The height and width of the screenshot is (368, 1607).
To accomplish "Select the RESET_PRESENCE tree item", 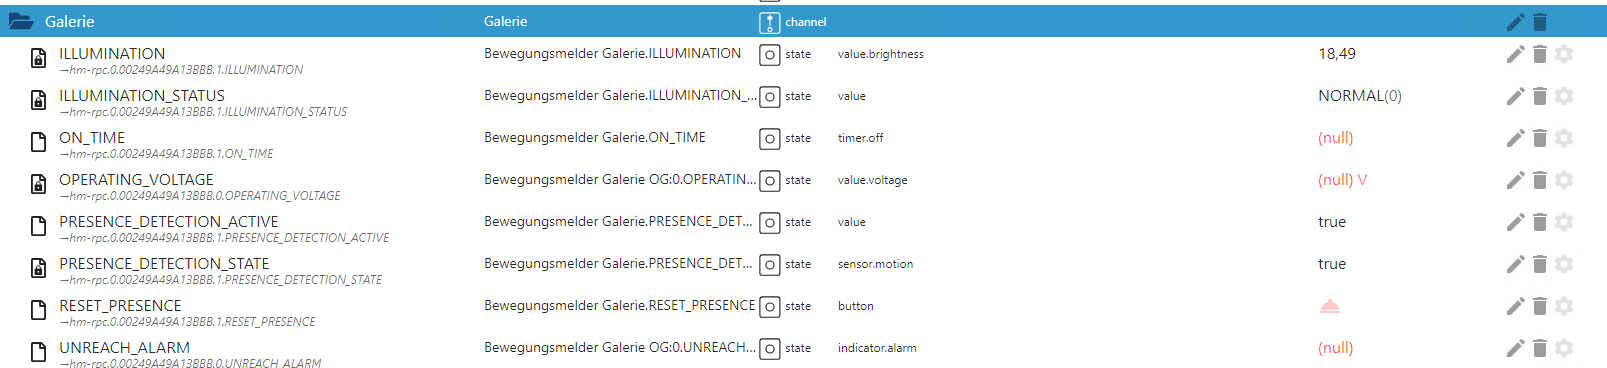I will point(120,306).
